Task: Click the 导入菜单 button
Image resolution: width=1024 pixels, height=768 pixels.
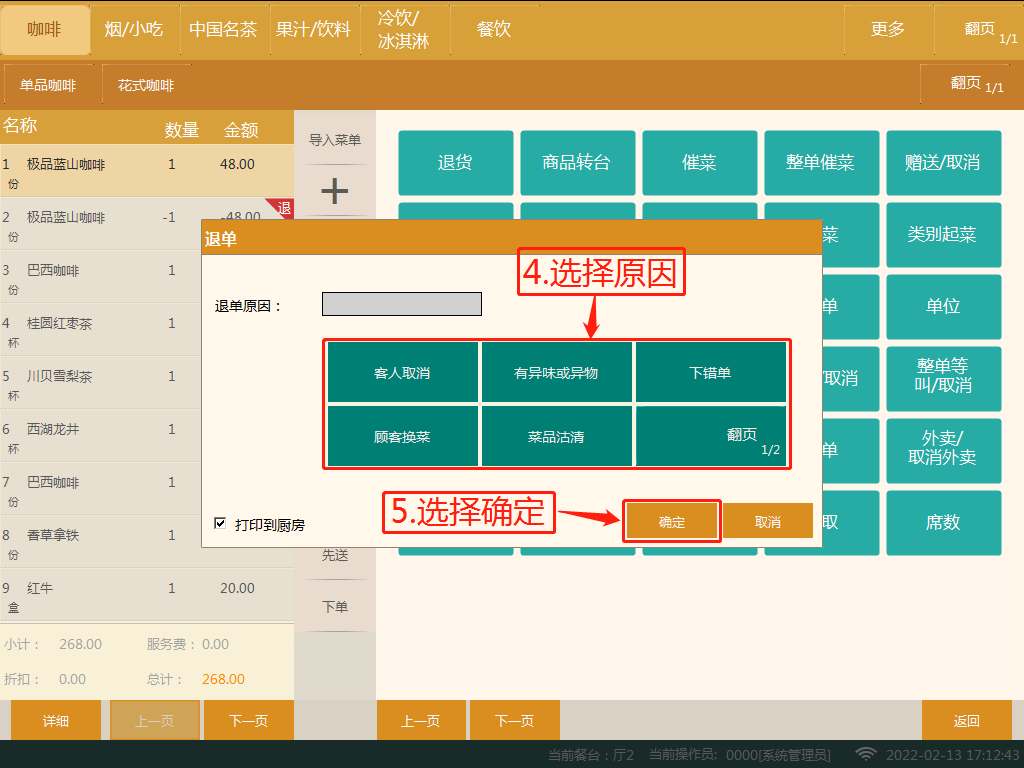Action: click(x=335, y=140)
